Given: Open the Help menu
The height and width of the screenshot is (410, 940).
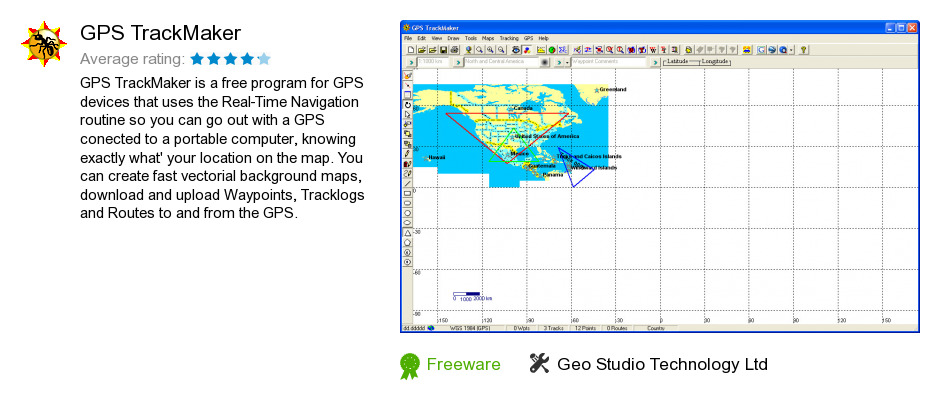Looking at the screenshot, I should pos(544,38).
